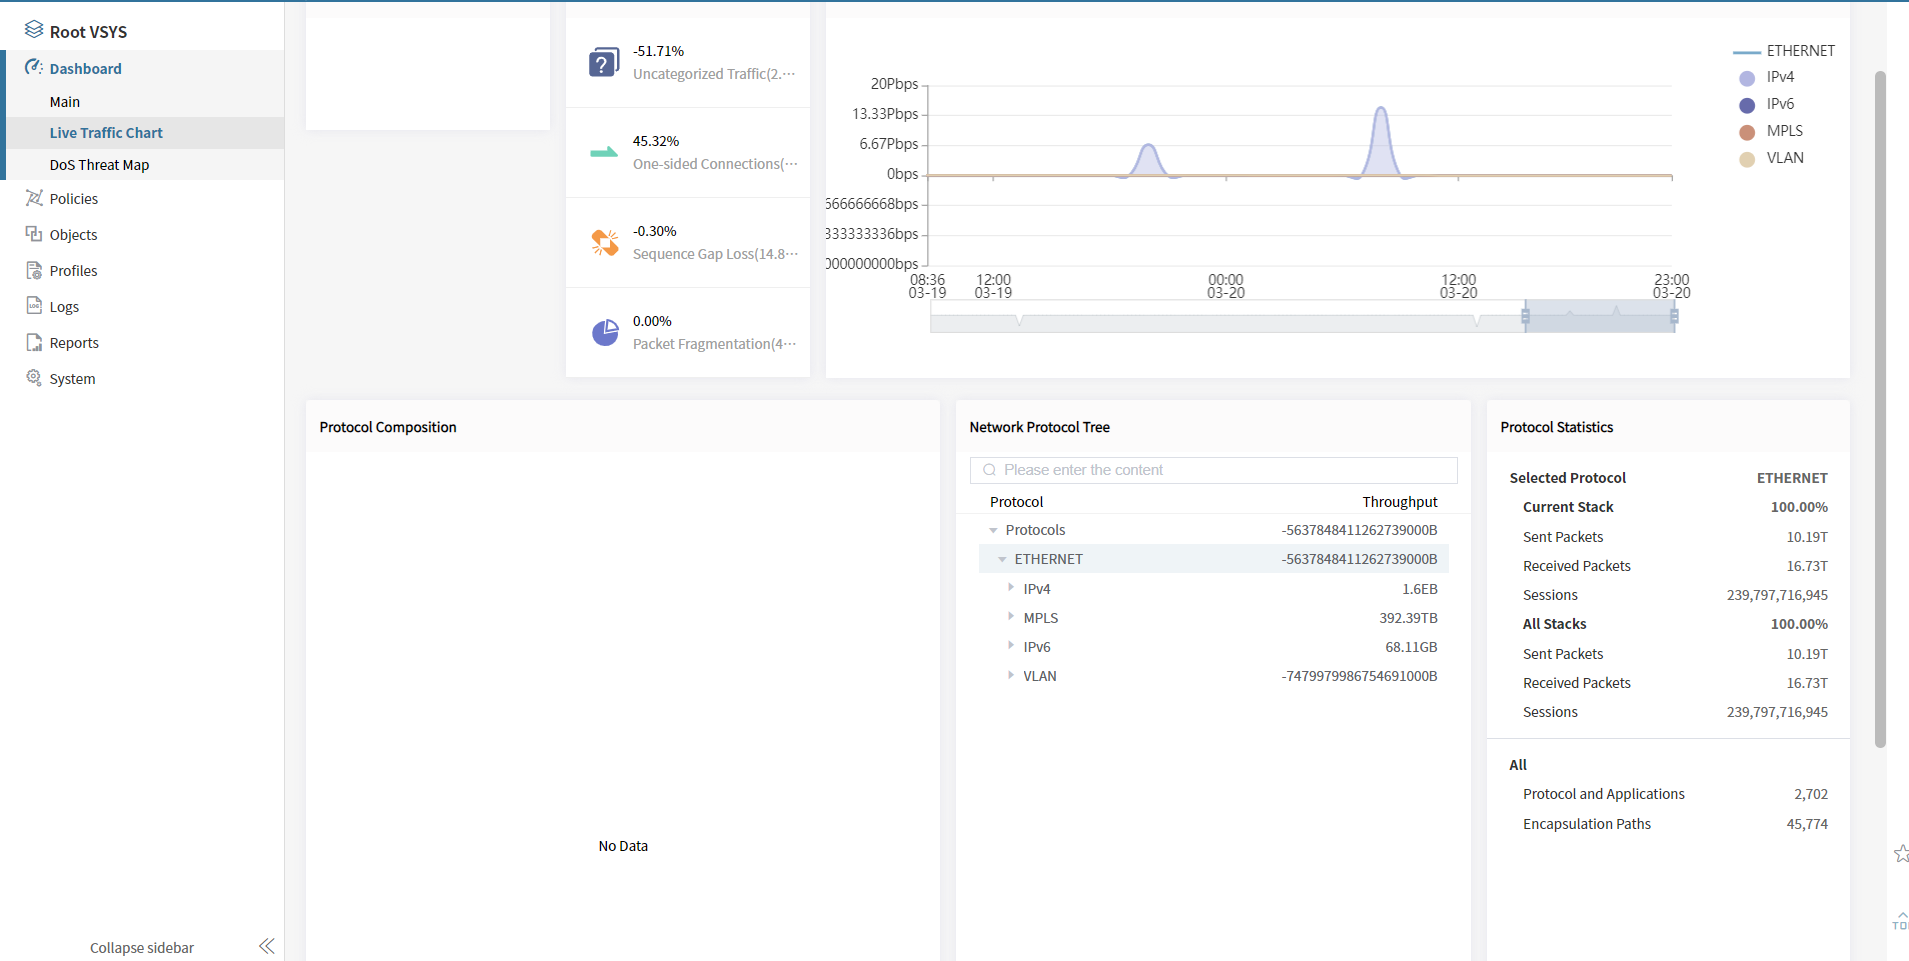Viewport: 1909px width, 961px height.
Task: Collapse the ETHERNET protocol tree node
Action: (1002, 559)
